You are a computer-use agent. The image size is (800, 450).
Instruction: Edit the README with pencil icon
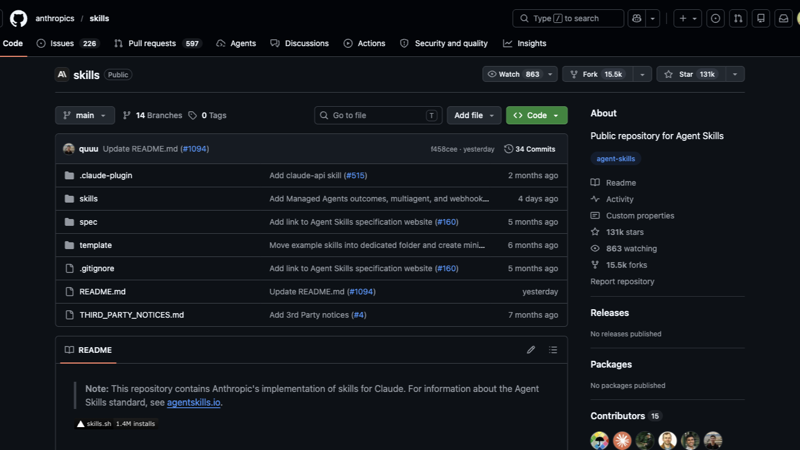(x=531, y=349)
